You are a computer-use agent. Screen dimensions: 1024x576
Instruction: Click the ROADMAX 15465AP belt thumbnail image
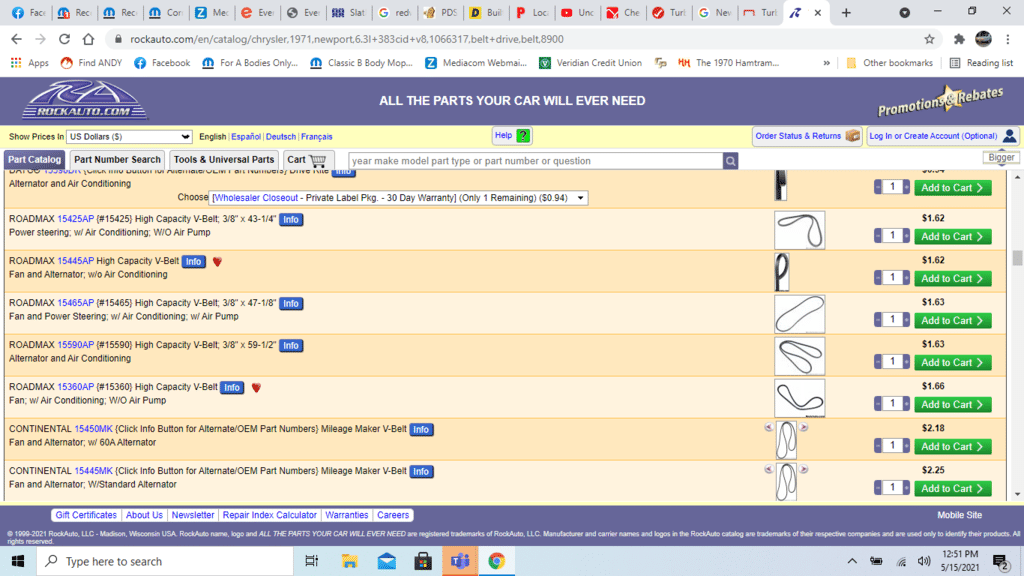point(799,314)
